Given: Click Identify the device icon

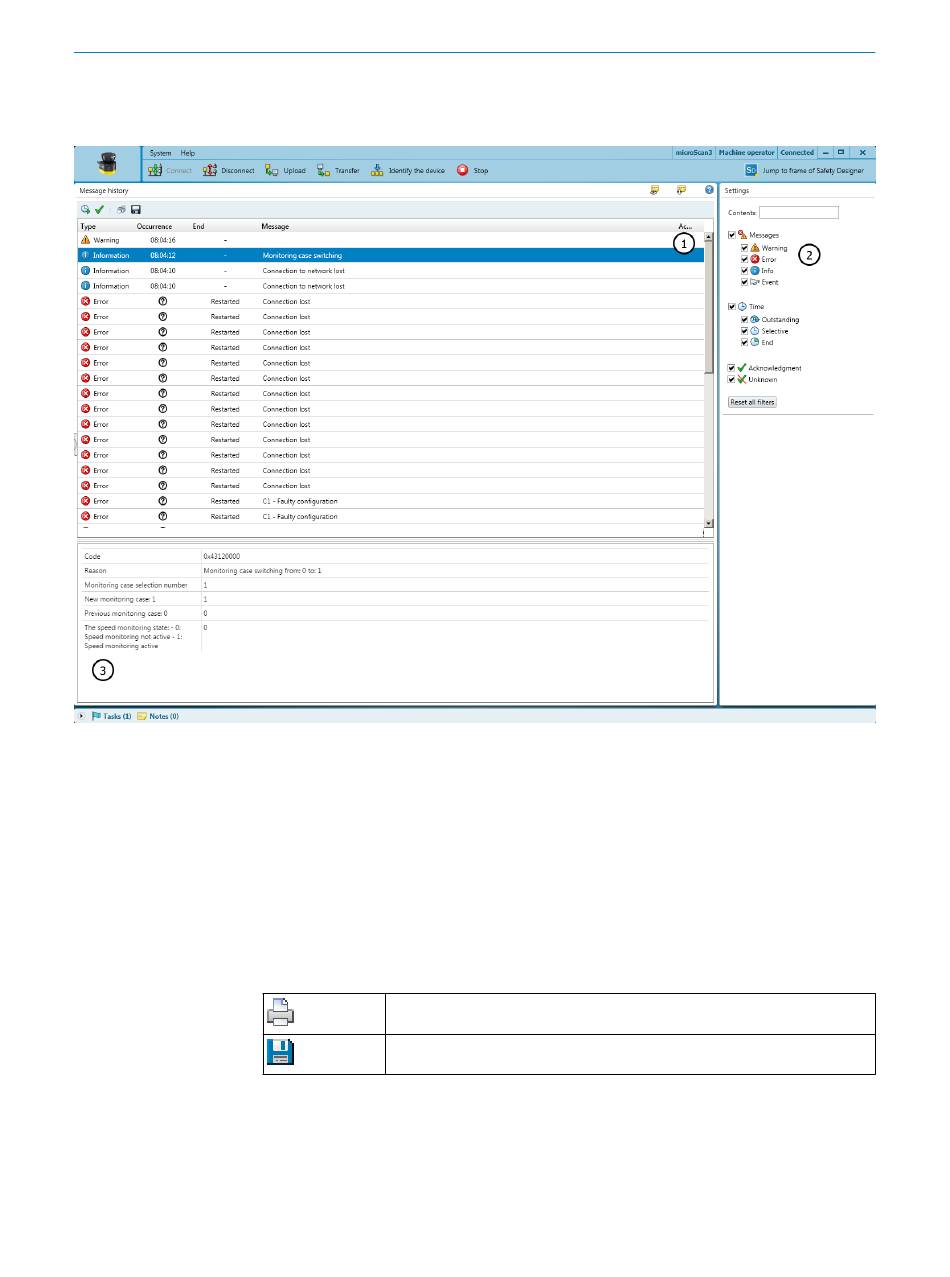Looking at the screenshot, I should pyautogui.click(x=377, y=171).
